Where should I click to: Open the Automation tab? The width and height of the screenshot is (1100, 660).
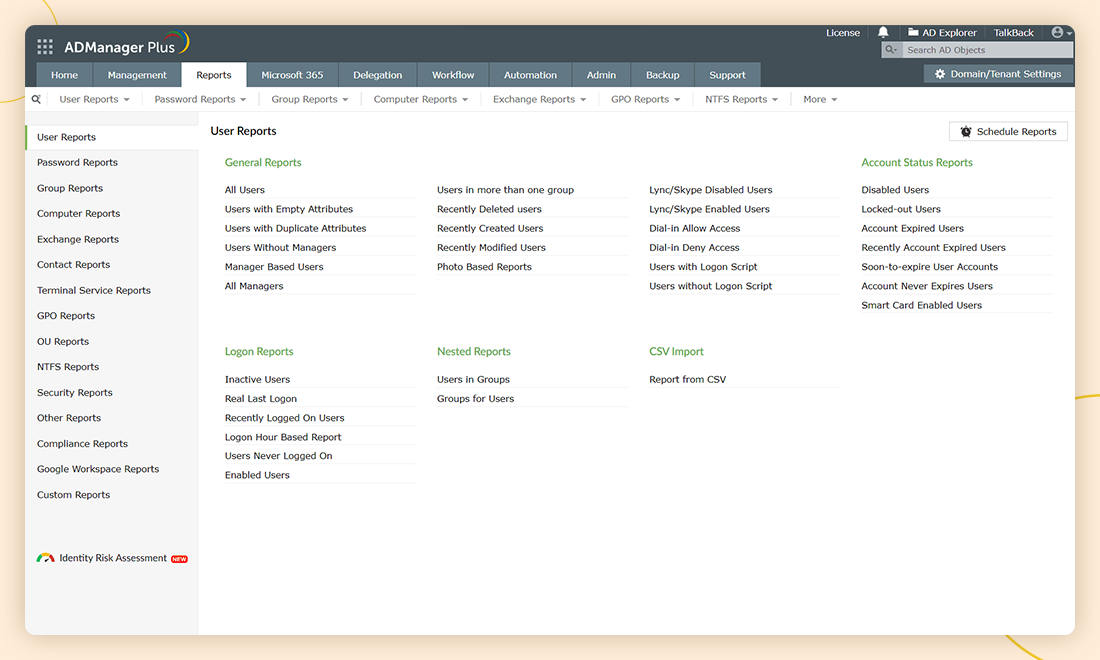(530, 75)
